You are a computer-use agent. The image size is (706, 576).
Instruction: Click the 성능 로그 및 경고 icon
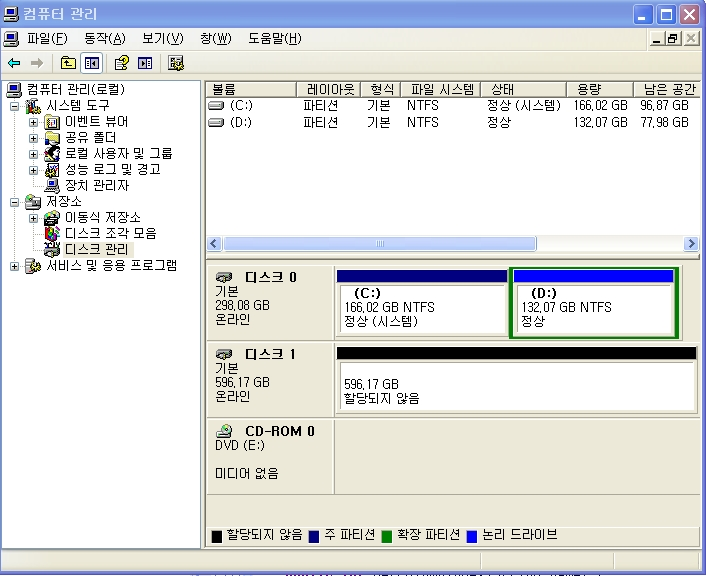[x=52, y=170]
